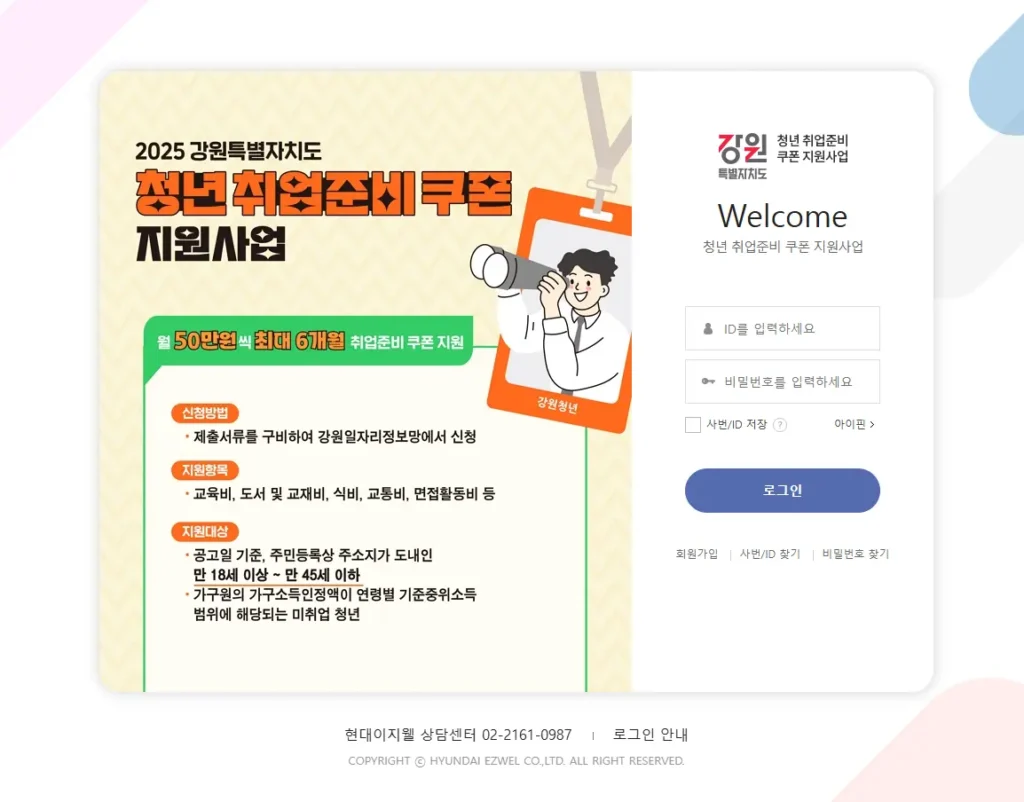This screenshot has height=802, width=1024.
Task: Open the 로그인 안내 footer link
Action: tap(650, 735)
